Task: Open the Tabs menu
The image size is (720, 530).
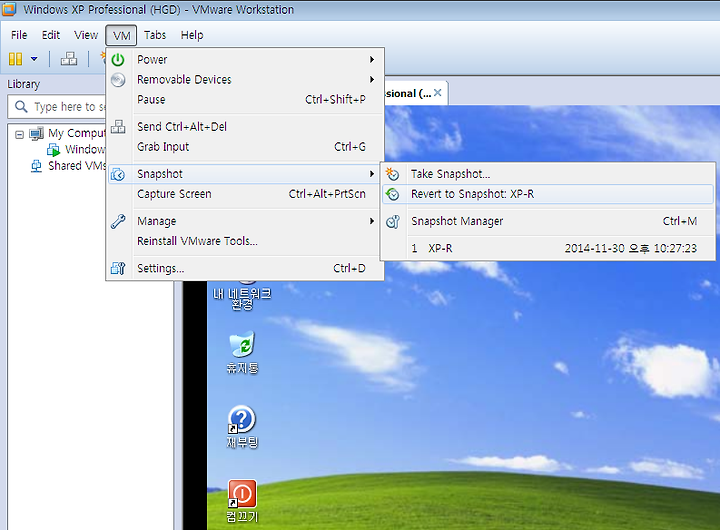Action: coord(155,35)
